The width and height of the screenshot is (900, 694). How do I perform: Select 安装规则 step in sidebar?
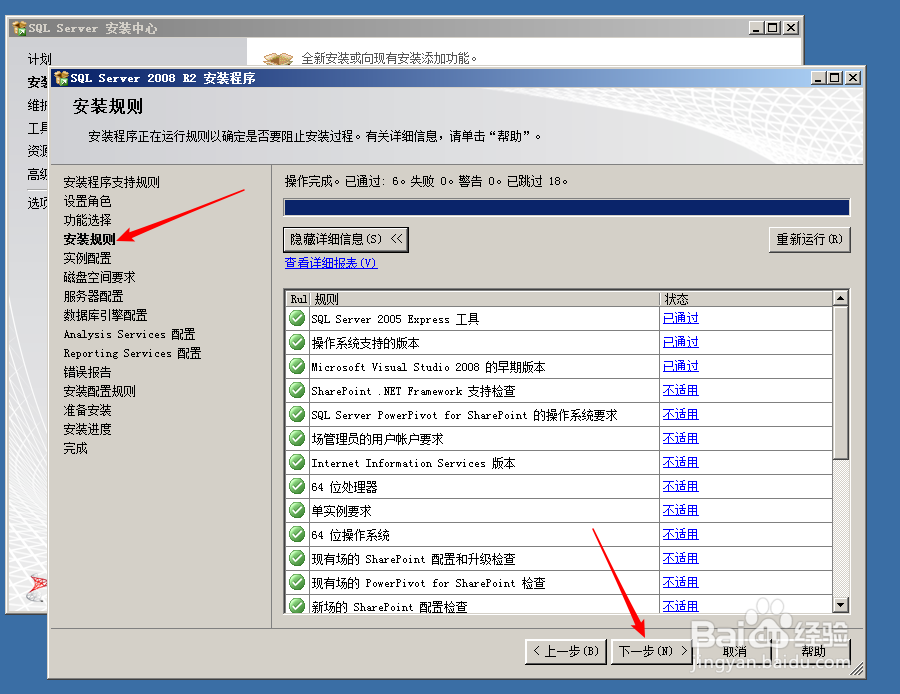[x=90, y=239]
